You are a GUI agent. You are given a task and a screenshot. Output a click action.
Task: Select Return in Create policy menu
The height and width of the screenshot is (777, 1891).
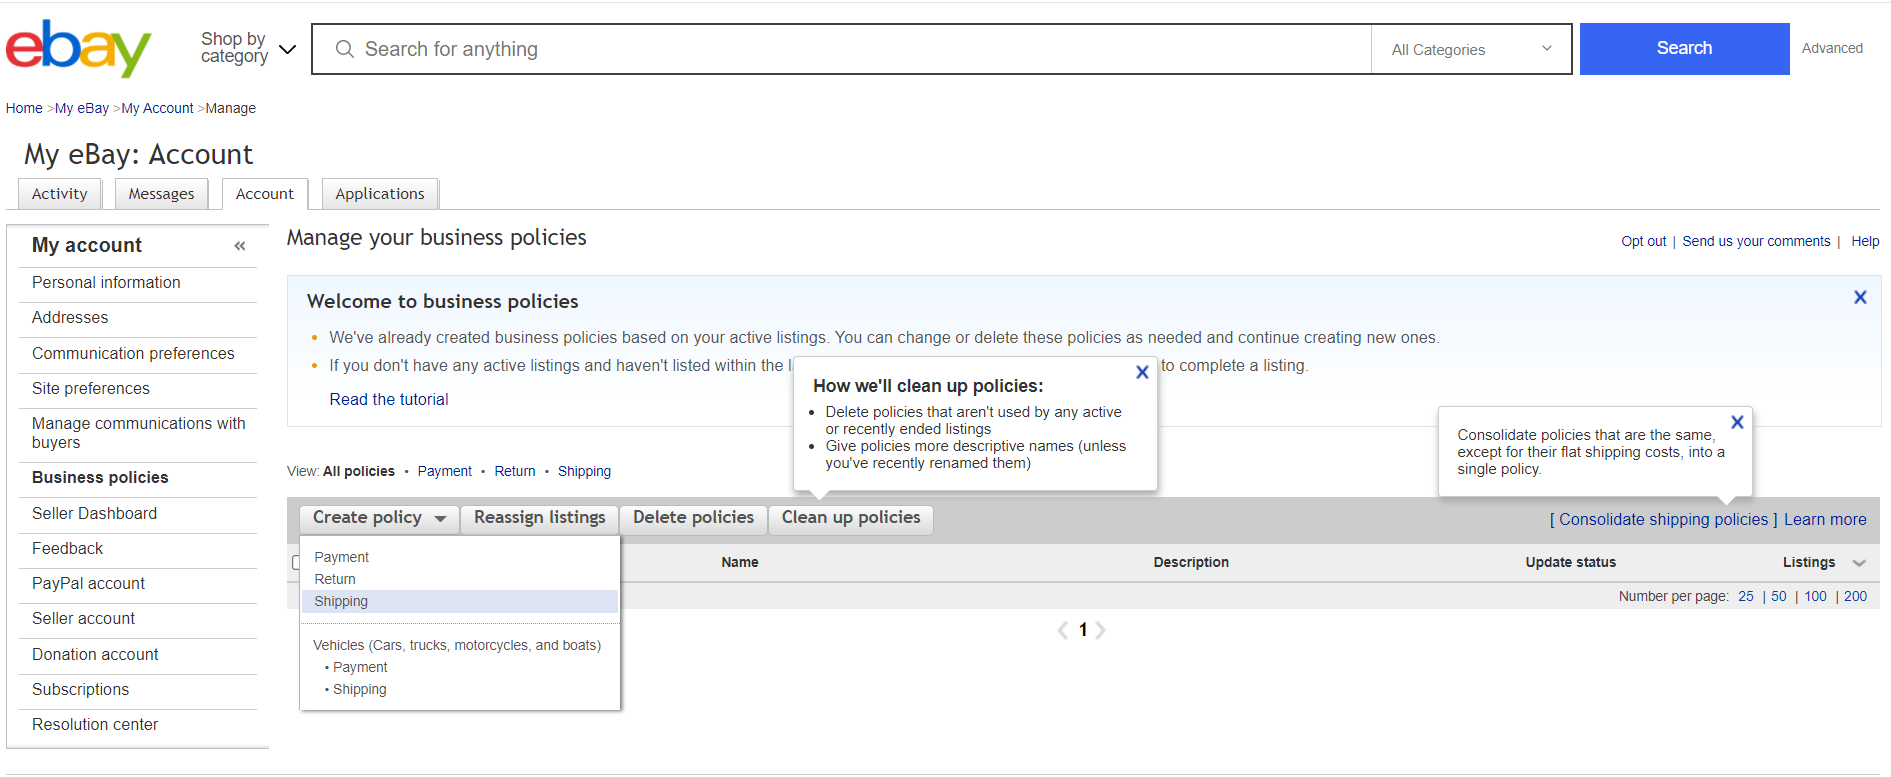[335, 579]
